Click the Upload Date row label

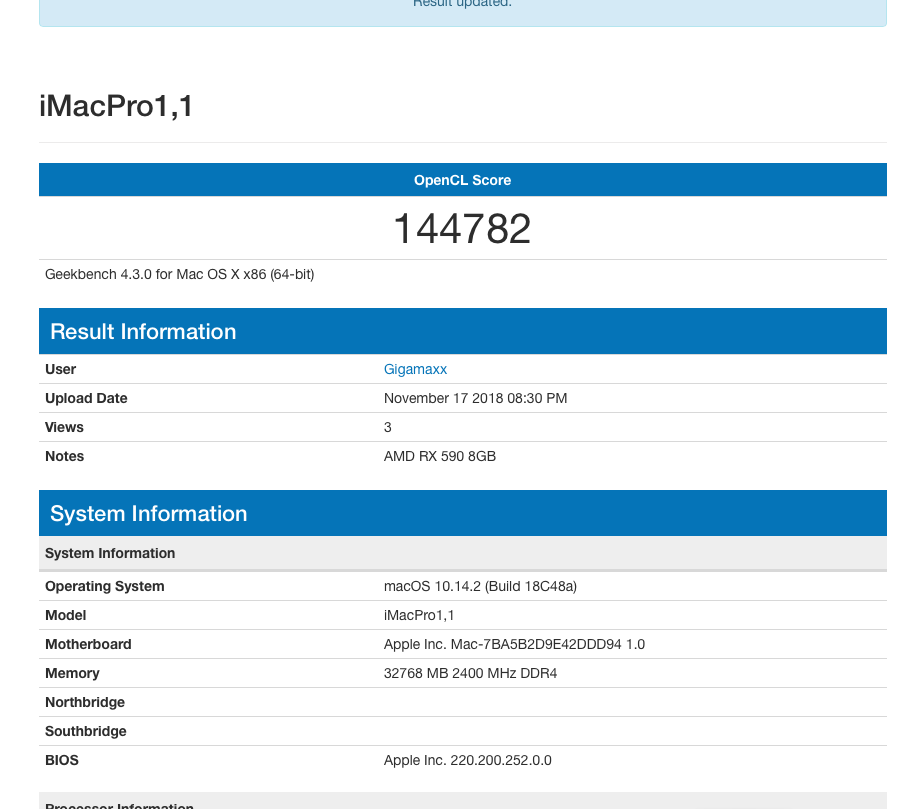[x=86, y=398]
